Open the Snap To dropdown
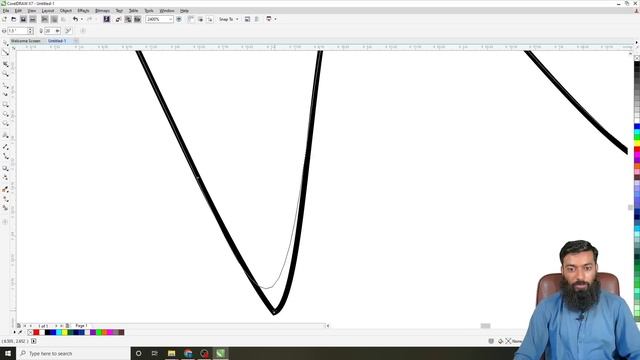The width and height of the screenshot is (640, 360). coord(229,19)
